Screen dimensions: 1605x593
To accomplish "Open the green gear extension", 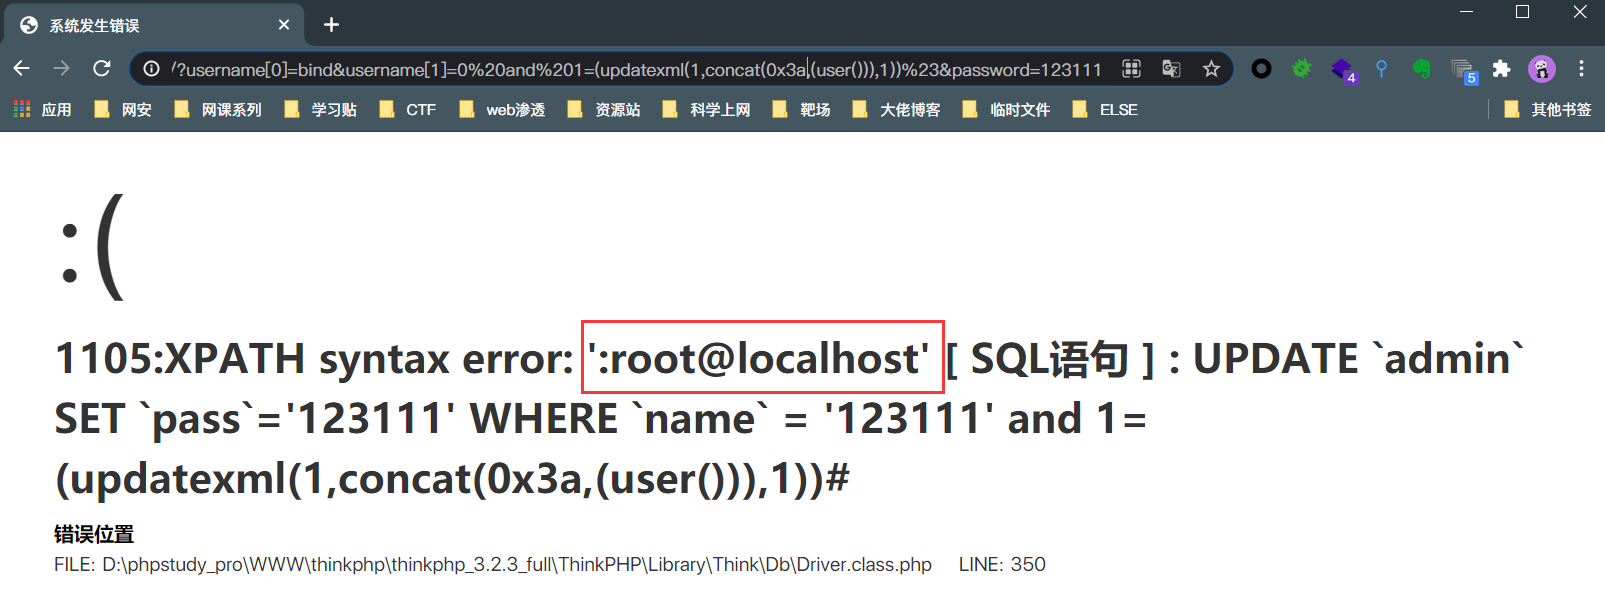I will click(x=1301, y=68).
